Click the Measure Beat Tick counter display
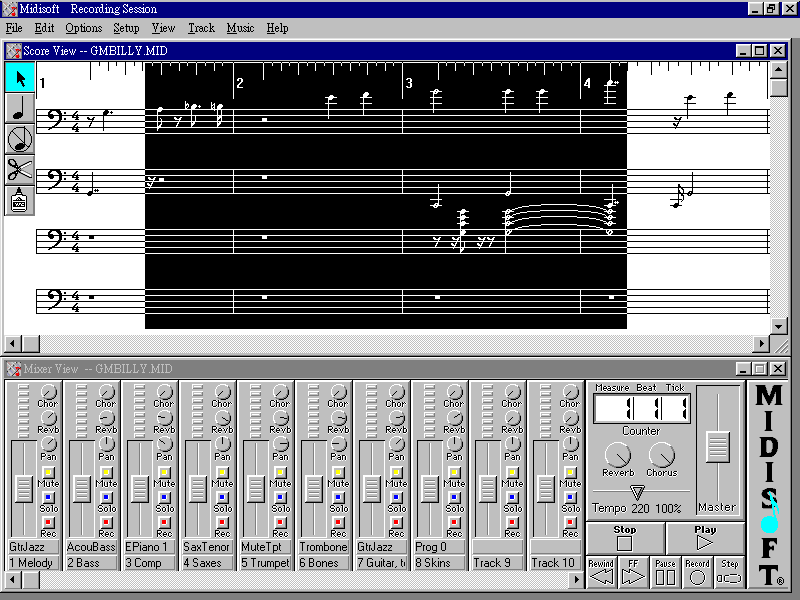Image resolution: width=800 pixels, height=600 pixels. (x=640, y=409)
